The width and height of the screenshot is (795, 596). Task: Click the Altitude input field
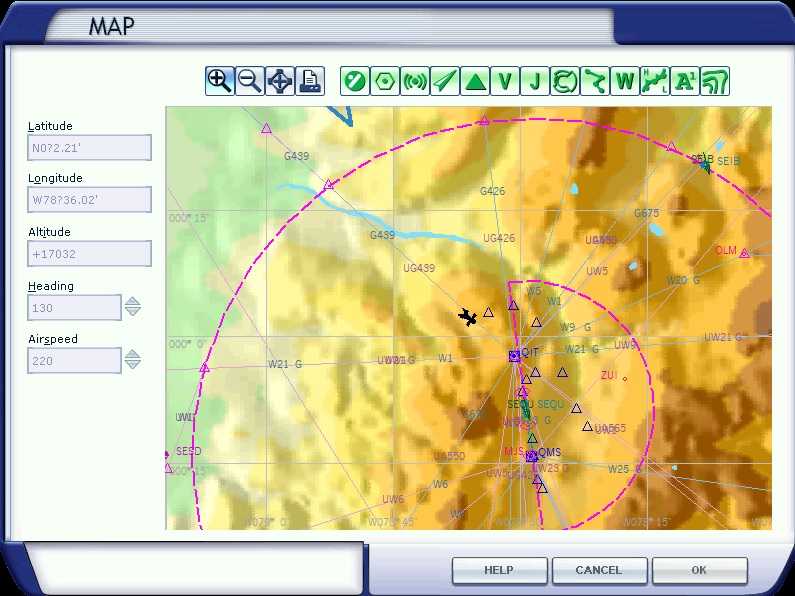pos(90,253)
